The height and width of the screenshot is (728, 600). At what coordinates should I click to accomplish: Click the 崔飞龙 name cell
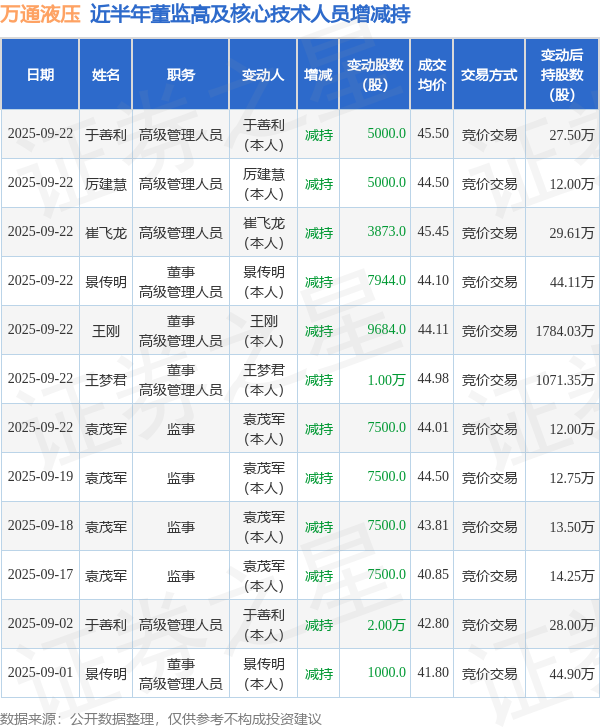[x=106, y=233]
